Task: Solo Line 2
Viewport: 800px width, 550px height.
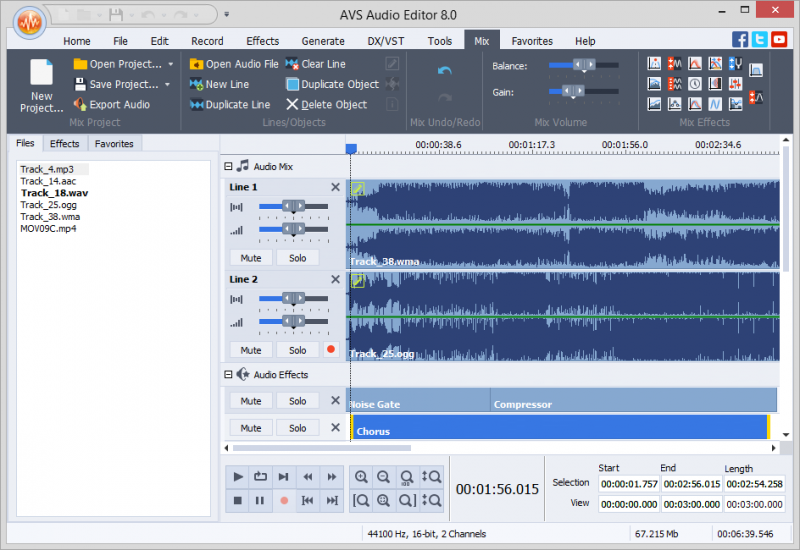Action: click(x=297, y=351)
